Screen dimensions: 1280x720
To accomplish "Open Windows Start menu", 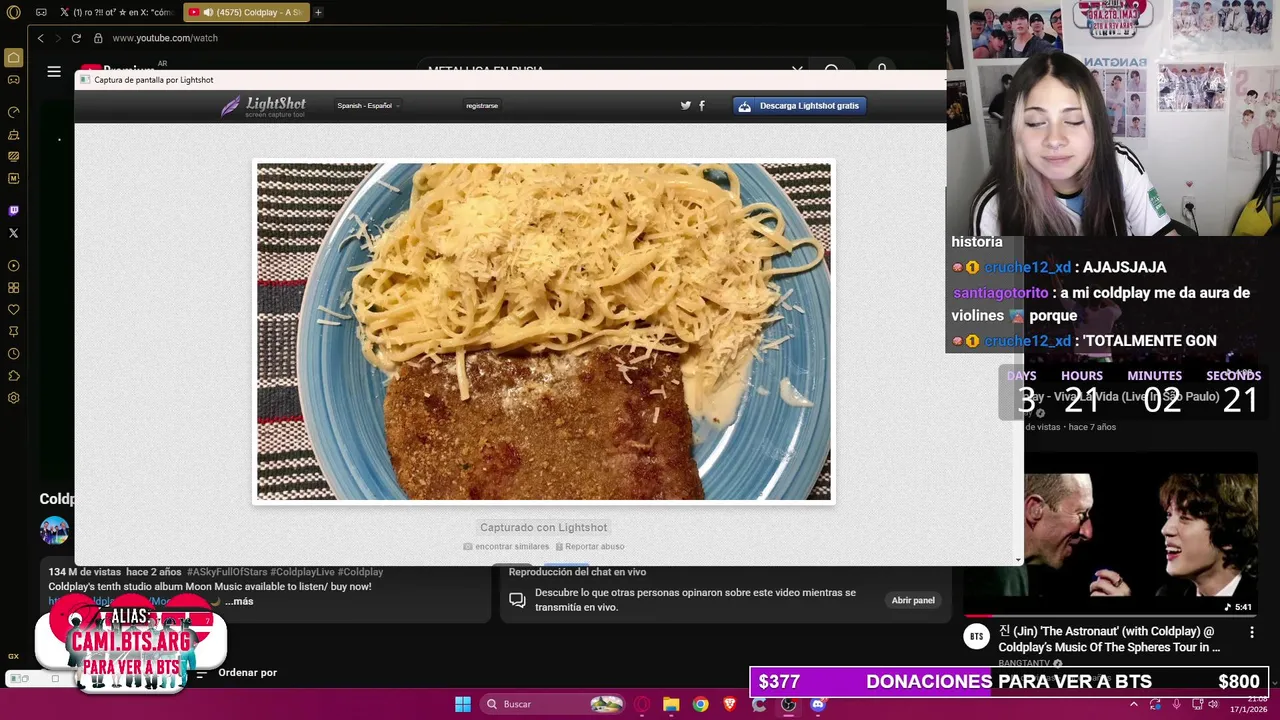I will pyautogui.click(x=463, y=704).
